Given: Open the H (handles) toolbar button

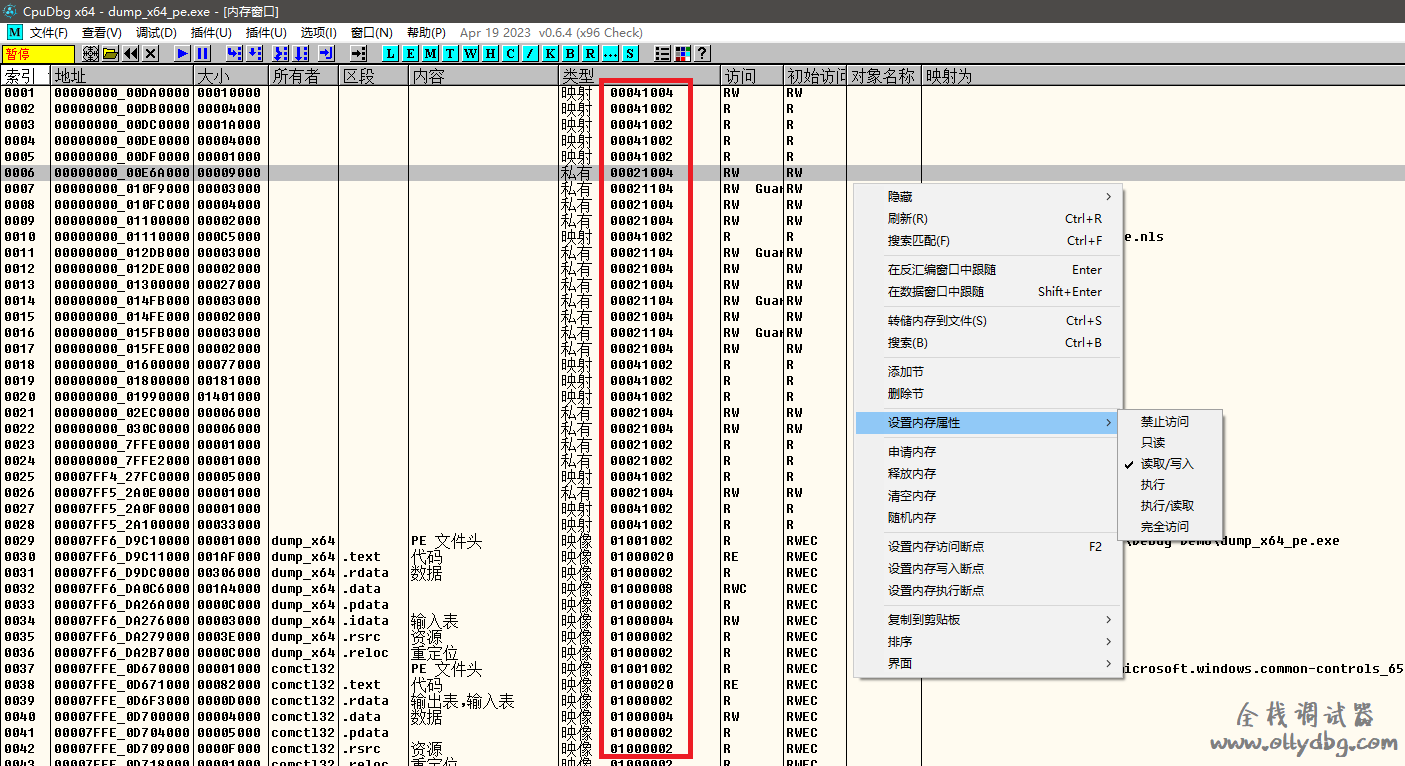Looking at the screenshot, I should [490, 53].
